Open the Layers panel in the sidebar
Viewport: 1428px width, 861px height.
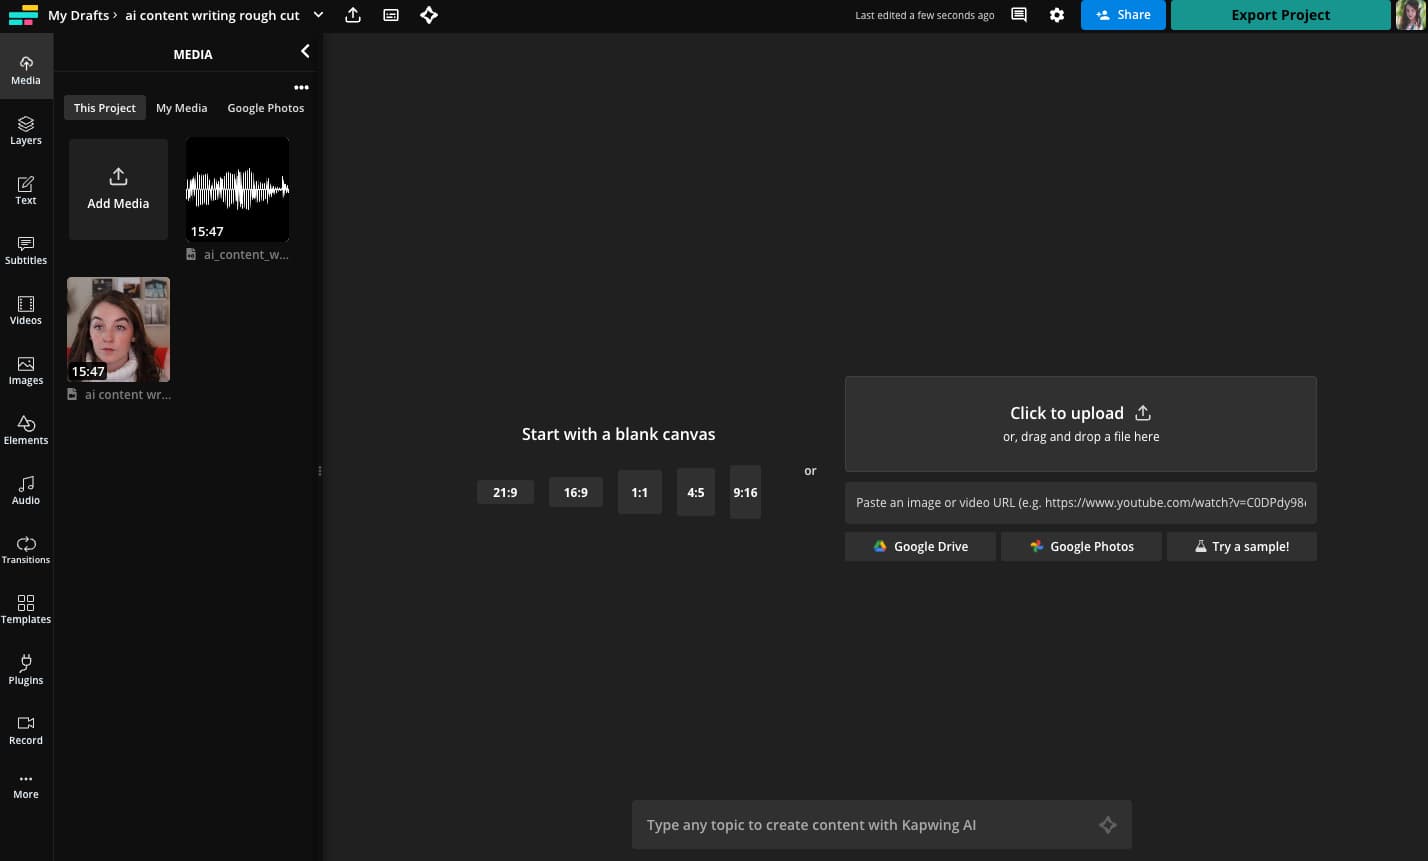click(25, 130)
